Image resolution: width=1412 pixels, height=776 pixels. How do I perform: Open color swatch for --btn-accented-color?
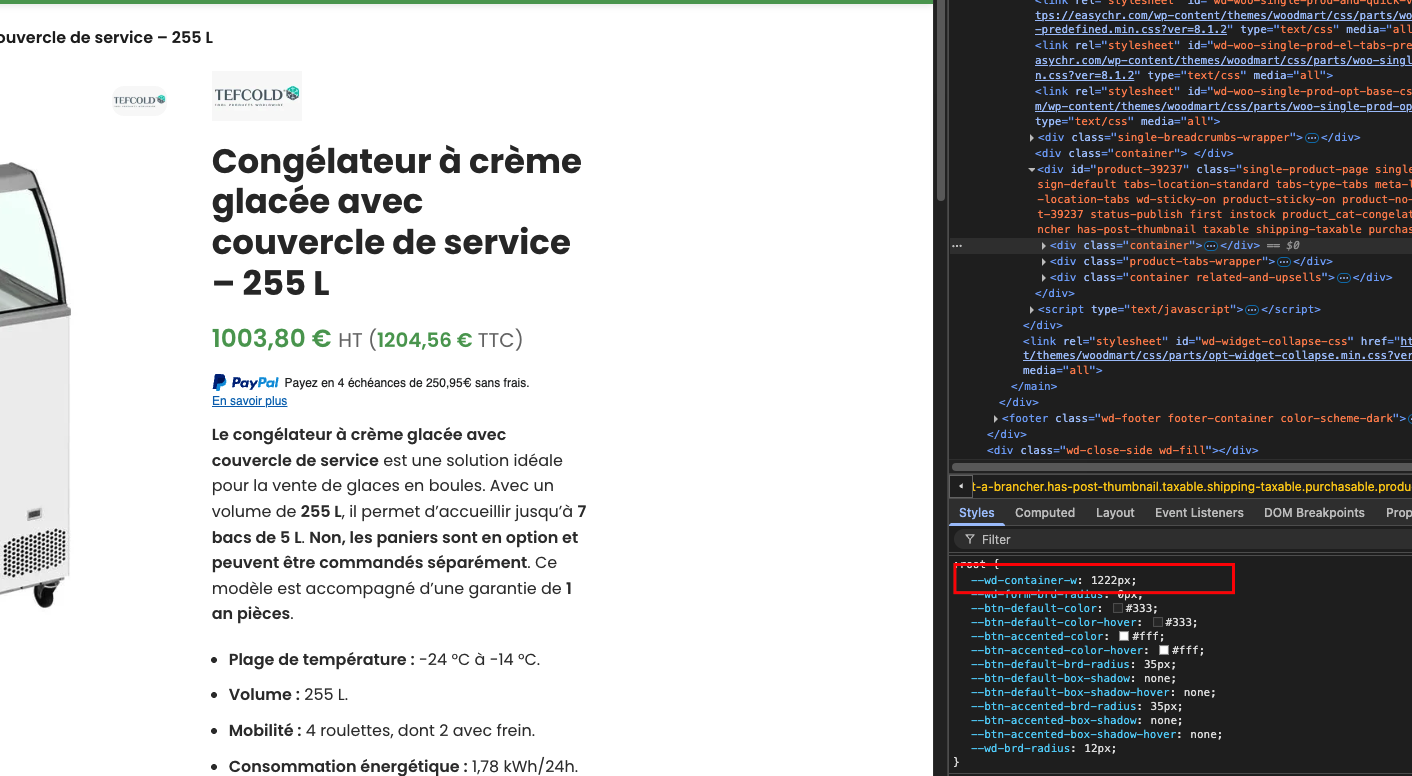[x=1124, y=636]
